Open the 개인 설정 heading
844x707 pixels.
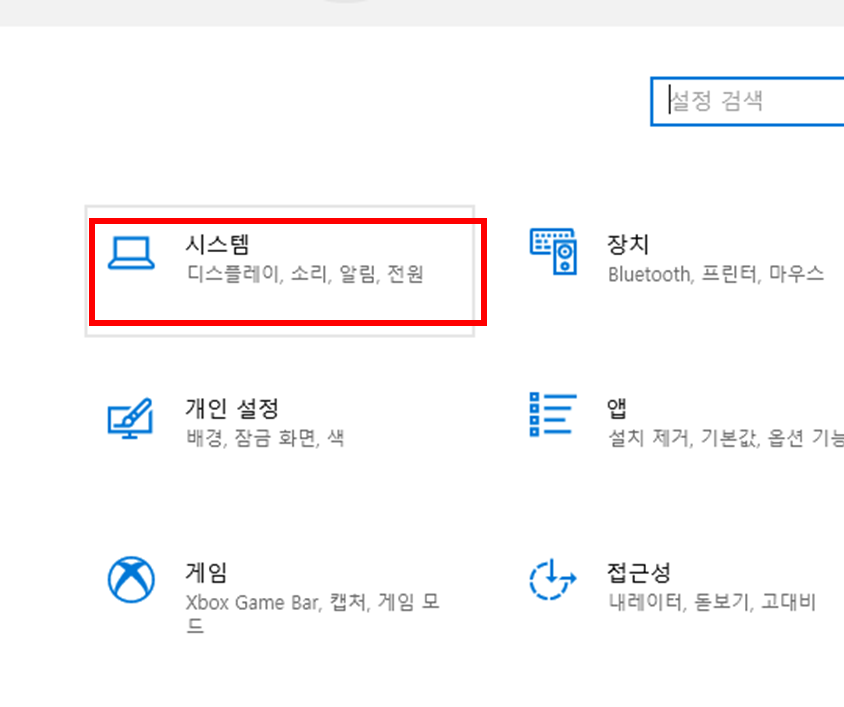pos(232,408)
